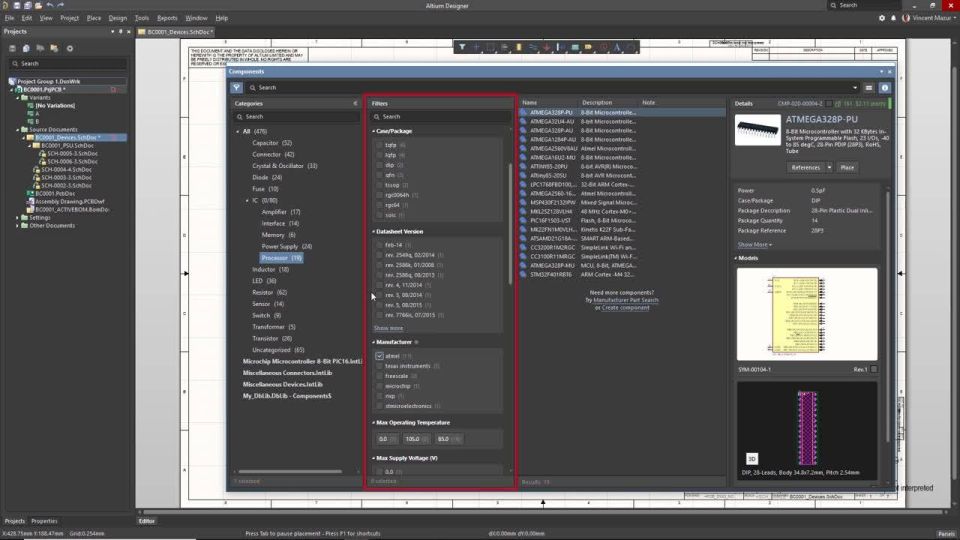Collapse the Manufacturer filter group
The height and width of the screenshot is (540, 960).
[x=373, y=342]
